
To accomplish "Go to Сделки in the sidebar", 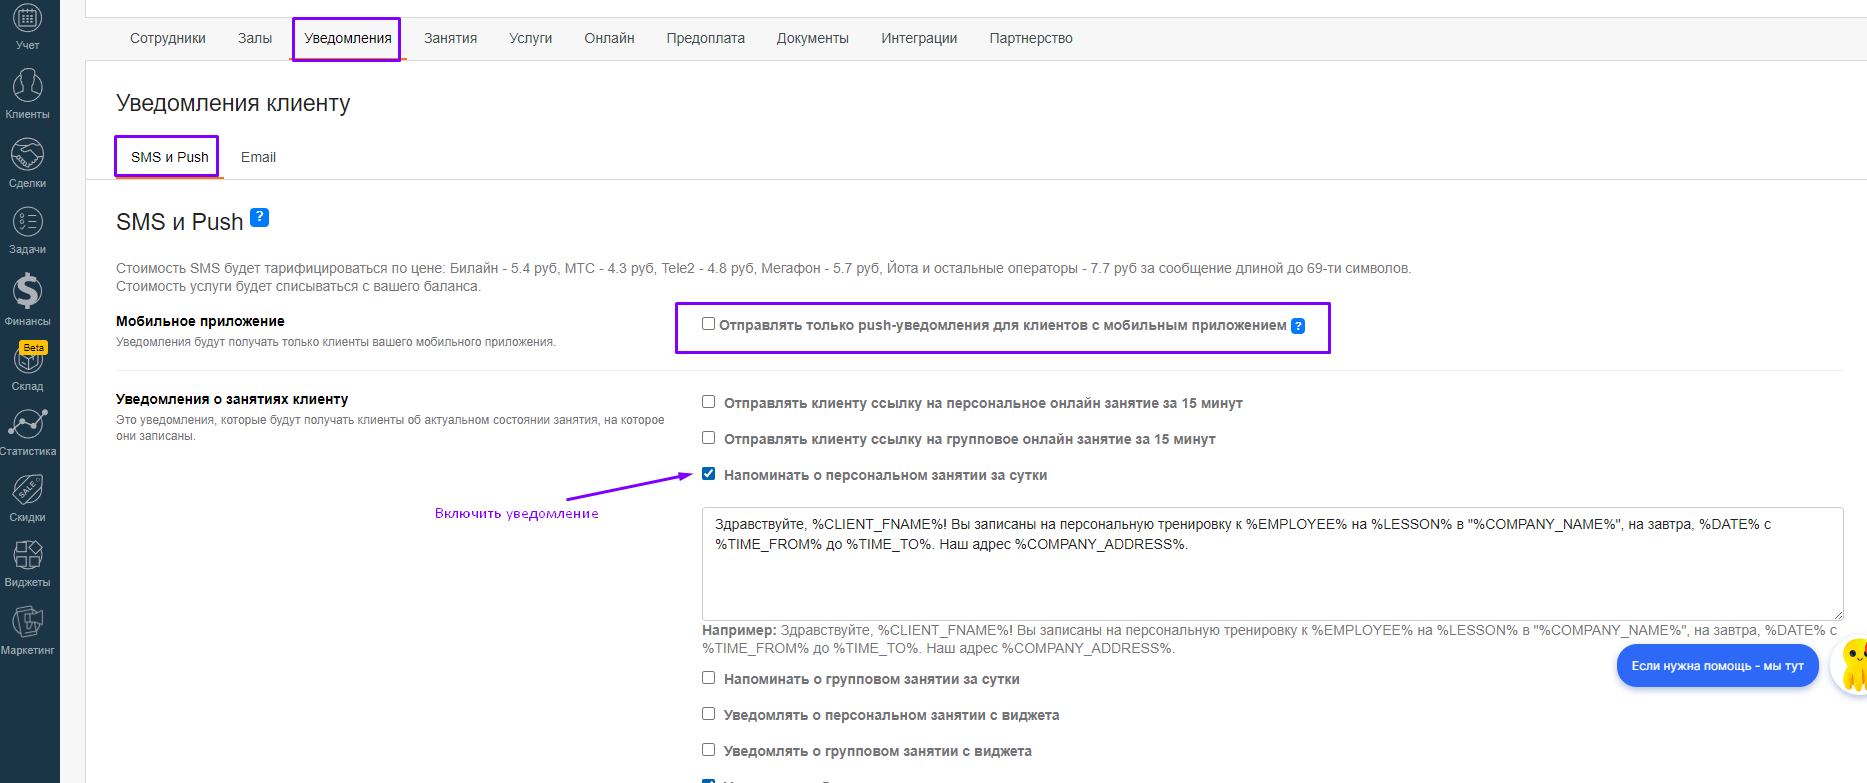I will pos(27,162).
